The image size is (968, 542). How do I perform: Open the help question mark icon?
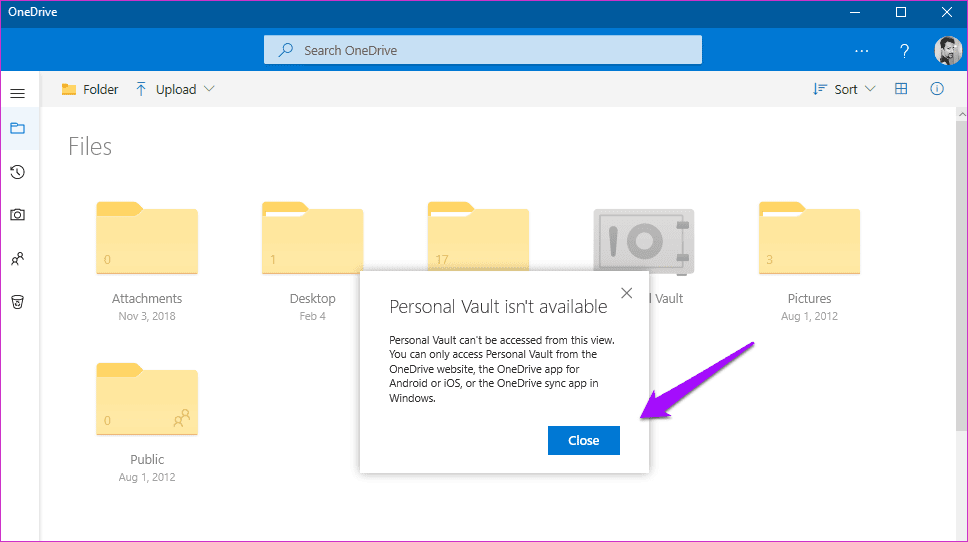coord(904,51)
